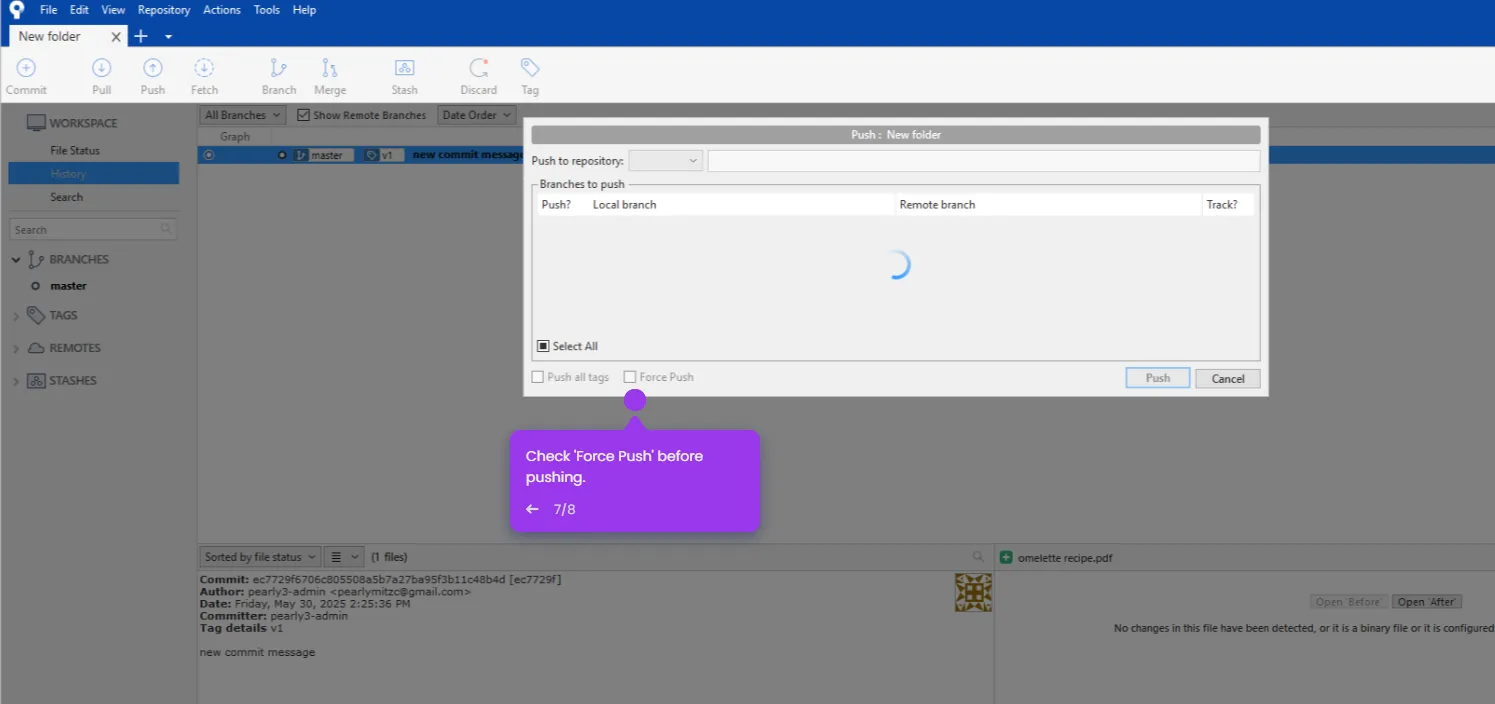Click the Open 'After' button
This screenshot has width=1495, height=704.
click(x=1427, y=602)
